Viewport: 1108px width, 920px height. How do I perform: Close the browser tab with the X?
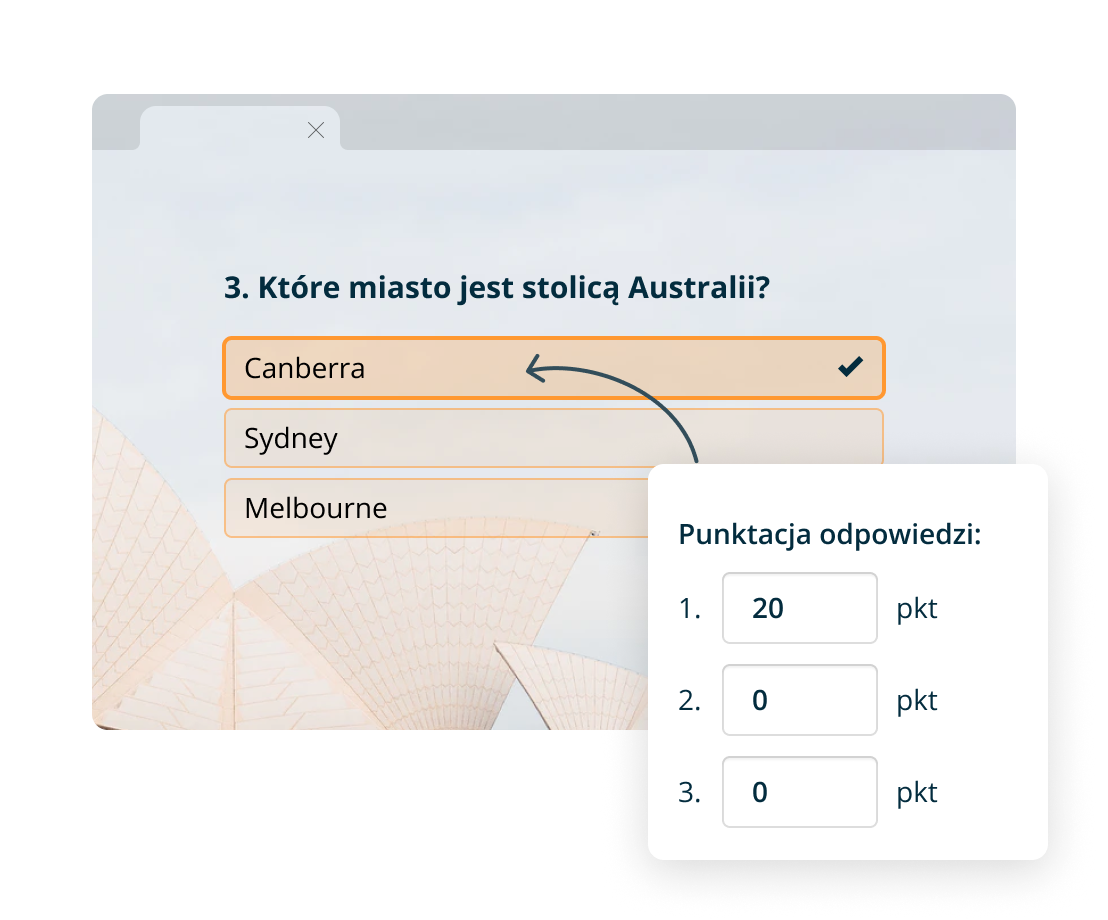316,130
